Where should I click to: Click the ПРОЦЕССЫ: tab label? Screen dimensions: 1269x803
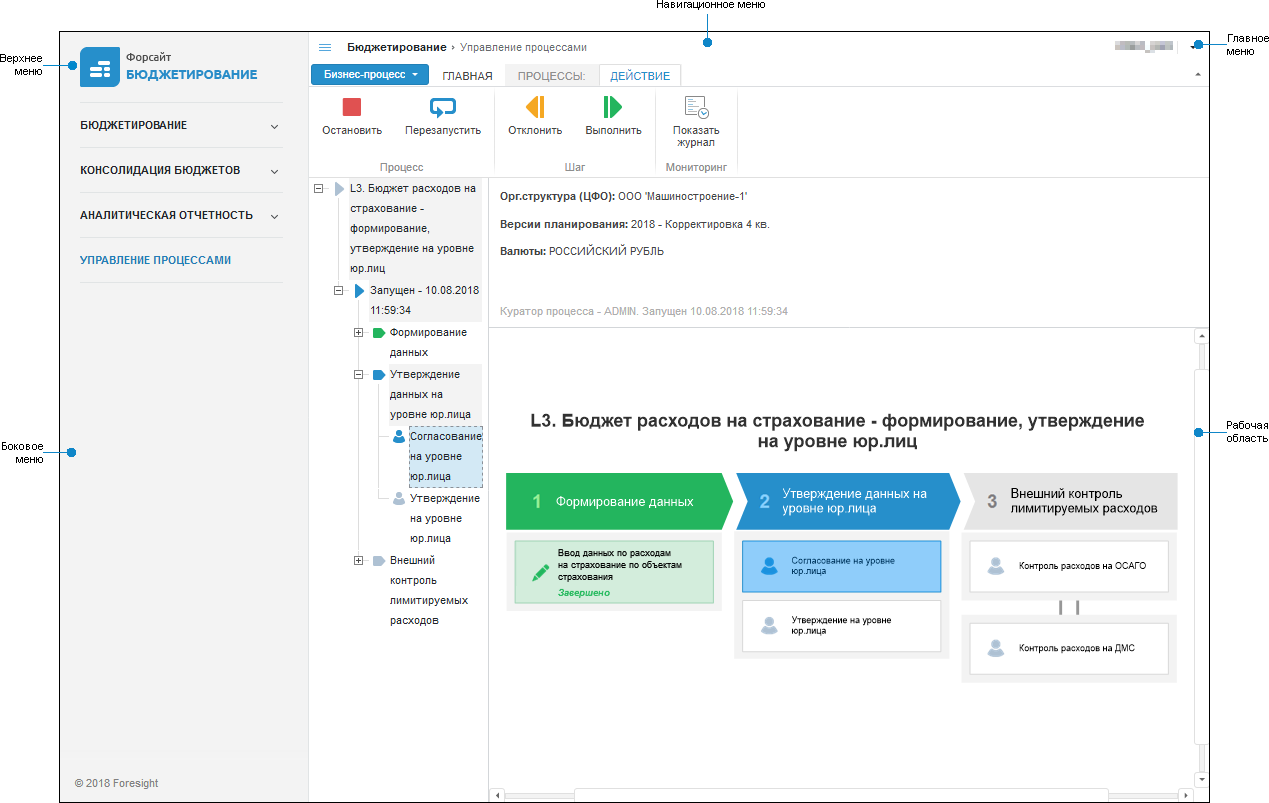pos(551,76)
